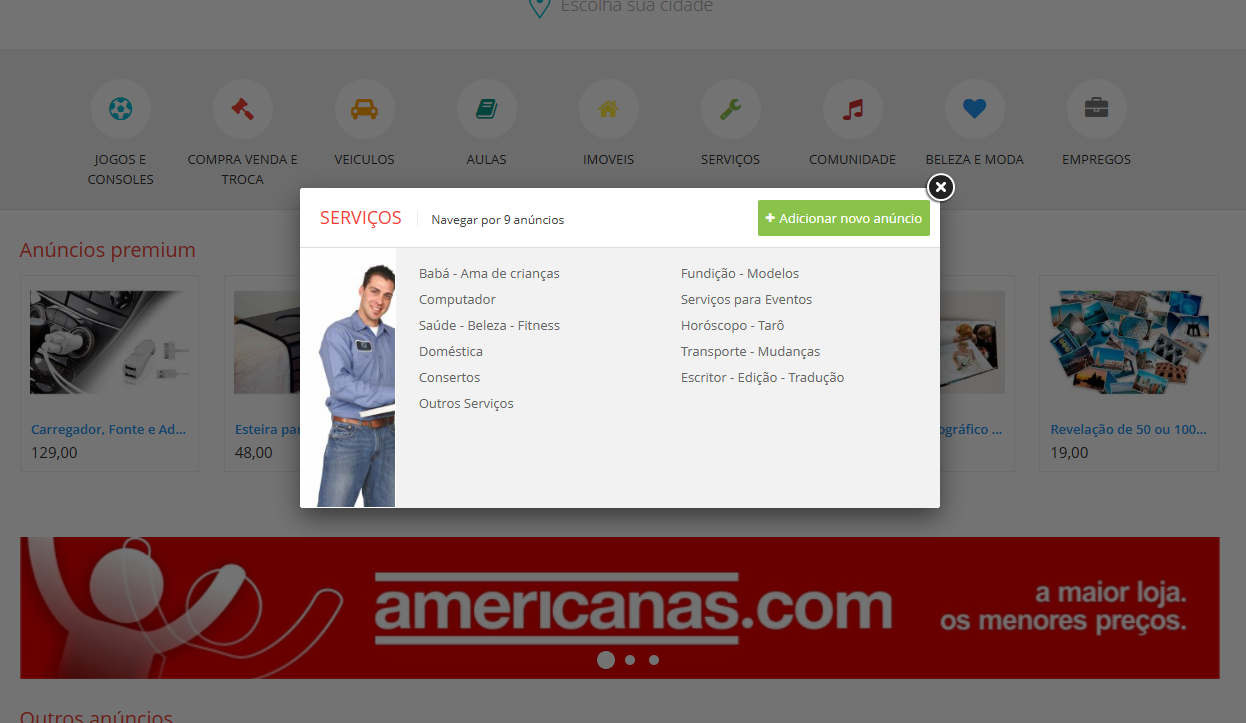The height and width of the screenshot is (723, 1246).
Task: Open Serviços para Eventos link
Action: (746, 299)
